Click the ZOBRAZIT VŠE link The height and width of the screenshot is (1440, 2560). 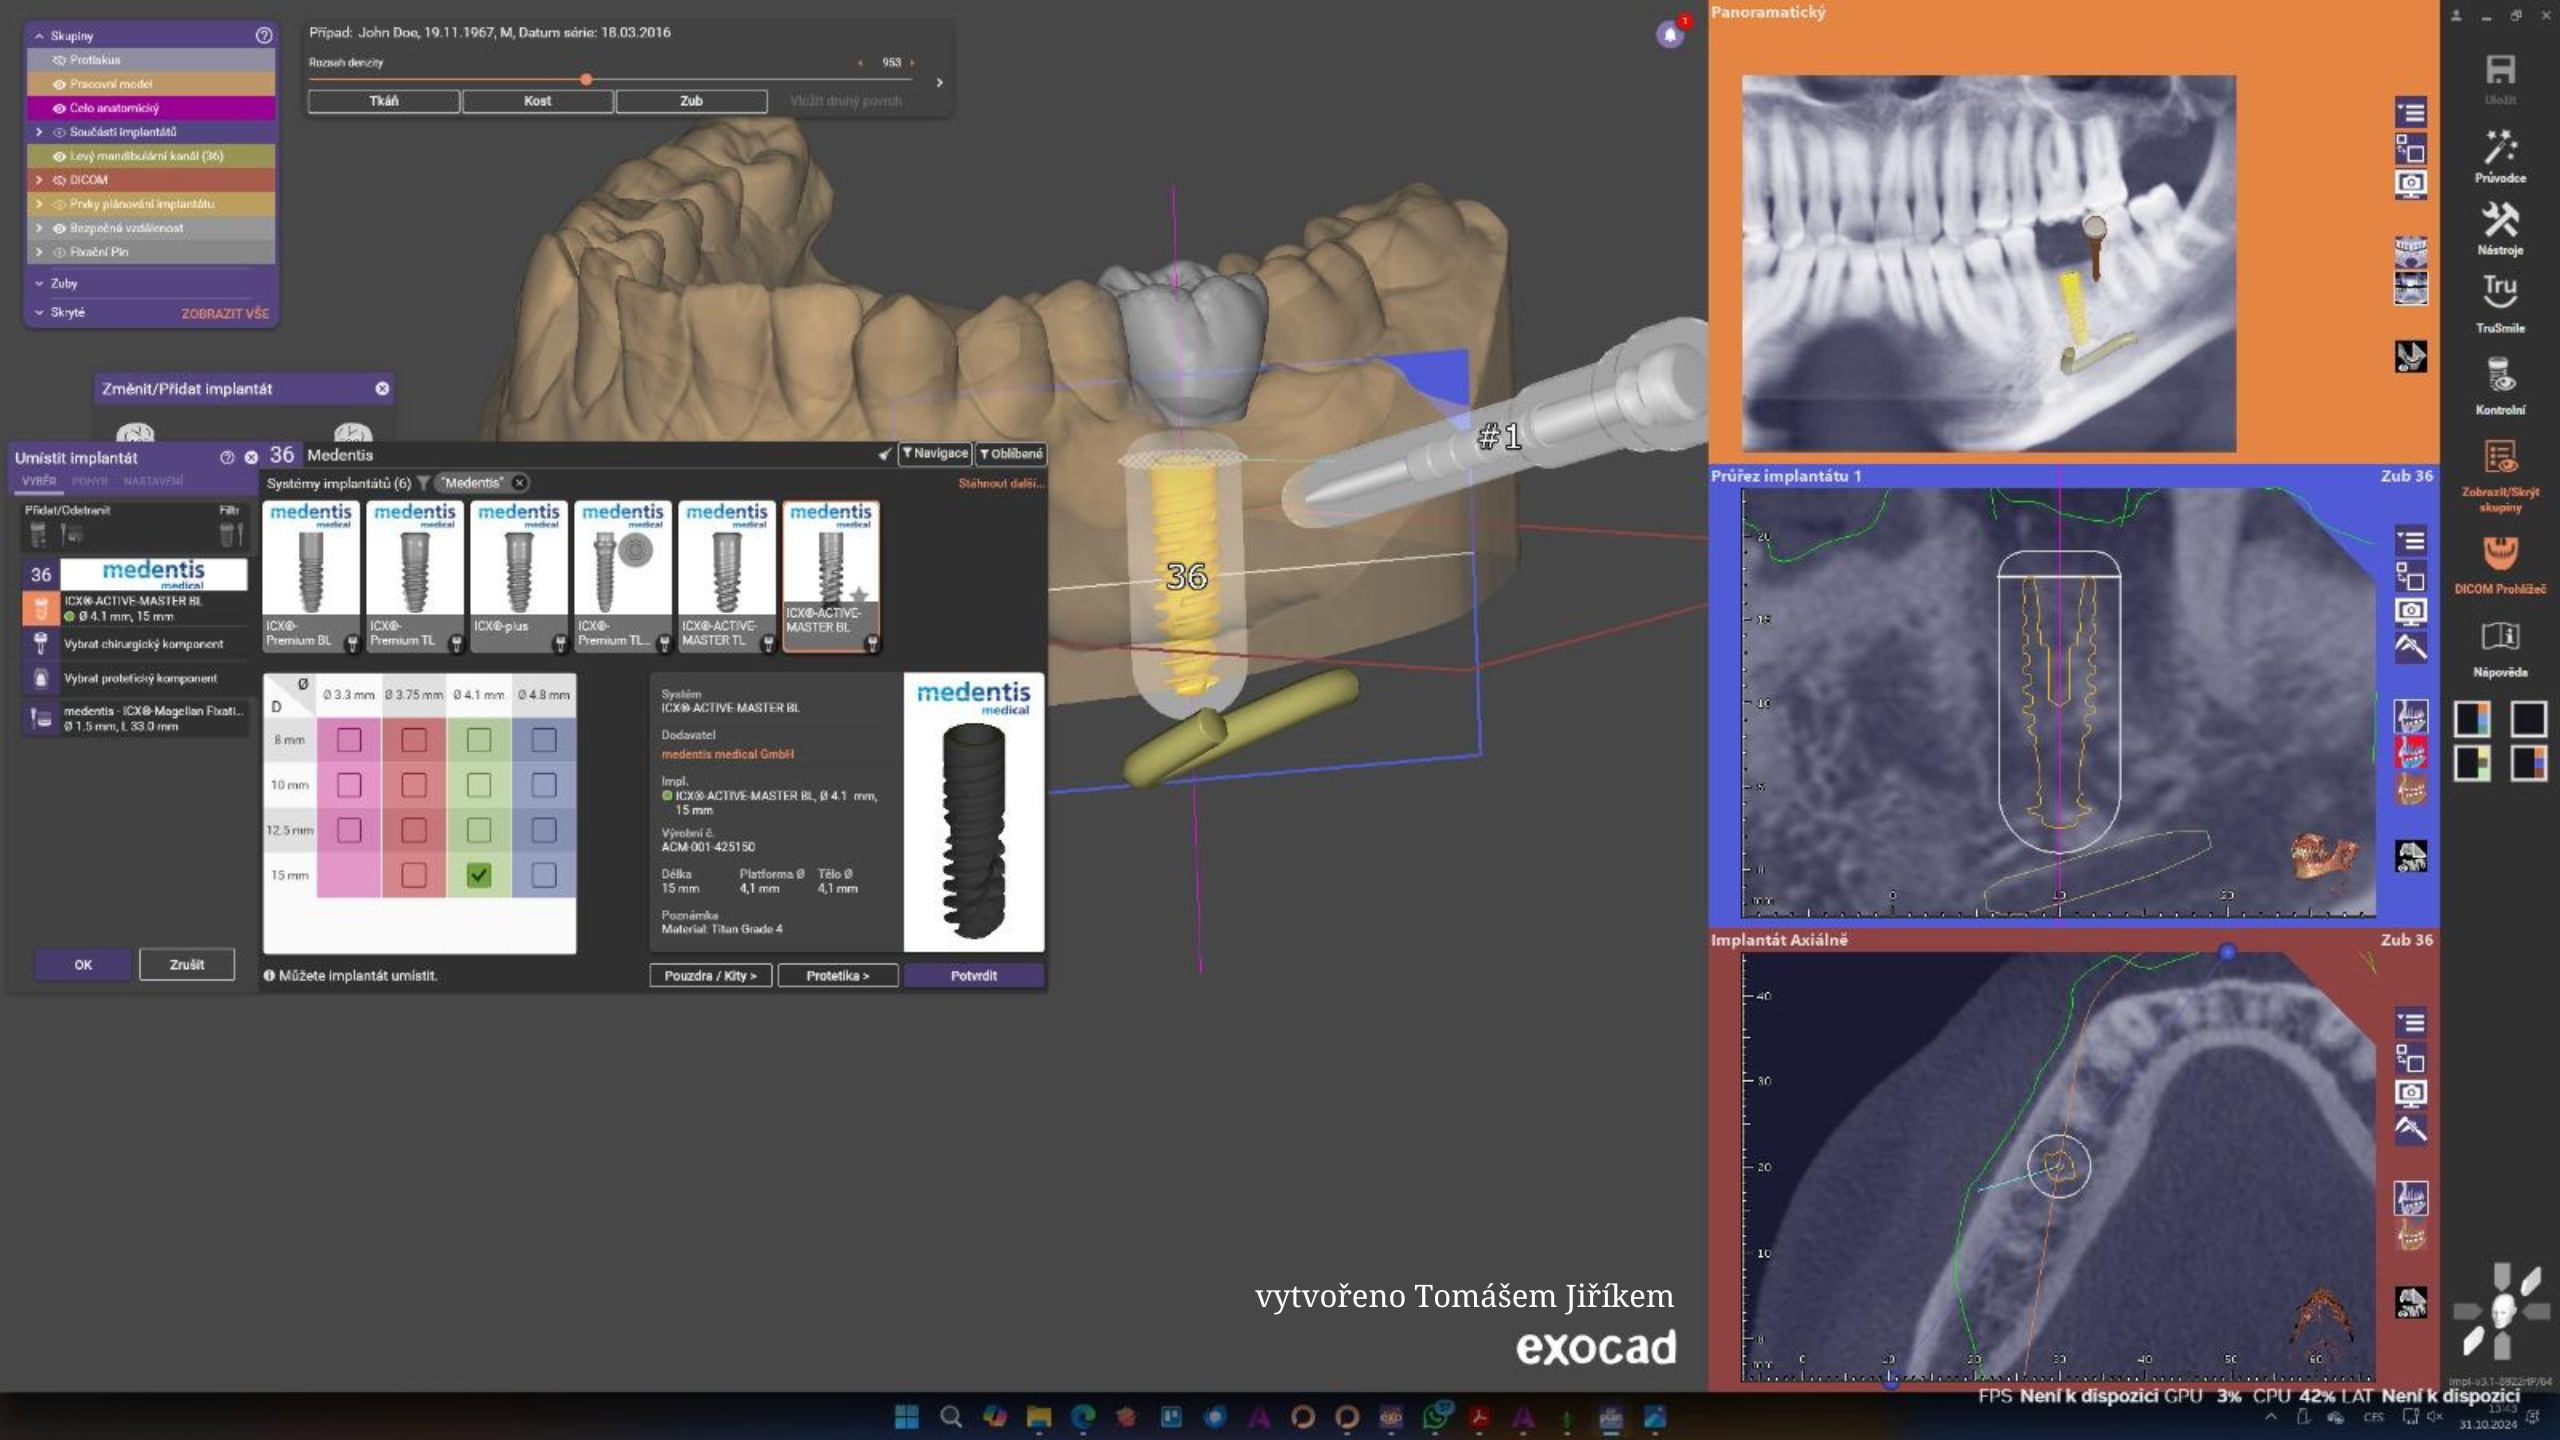coord(225,314)
